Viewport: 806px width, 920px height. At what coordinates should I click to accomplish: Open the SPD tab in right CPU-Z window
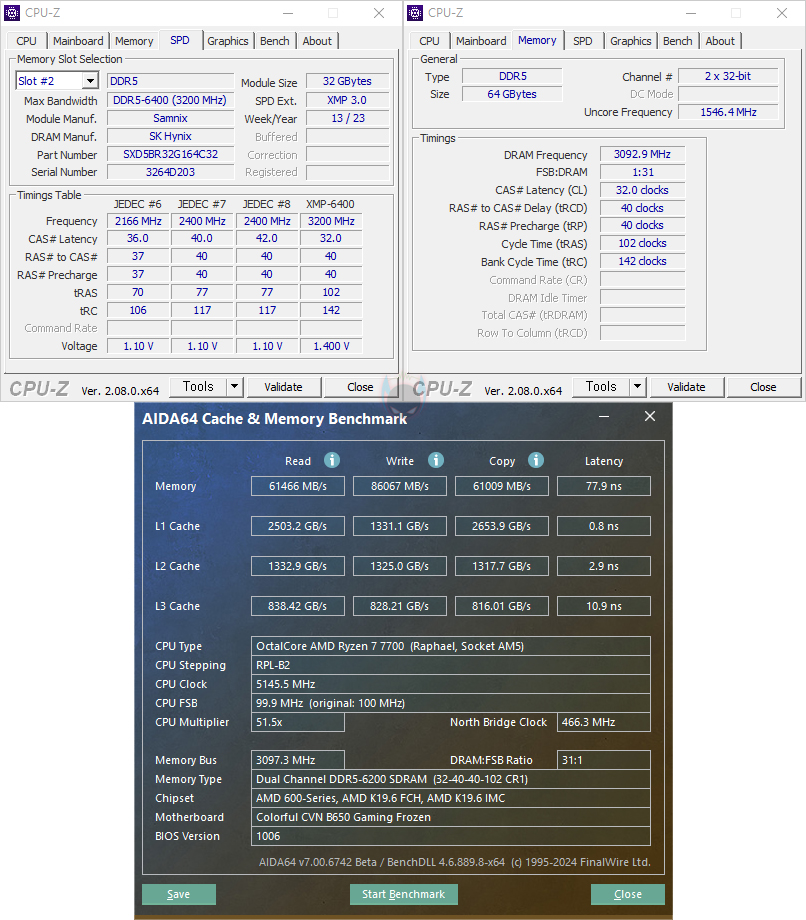click(583, 41)
